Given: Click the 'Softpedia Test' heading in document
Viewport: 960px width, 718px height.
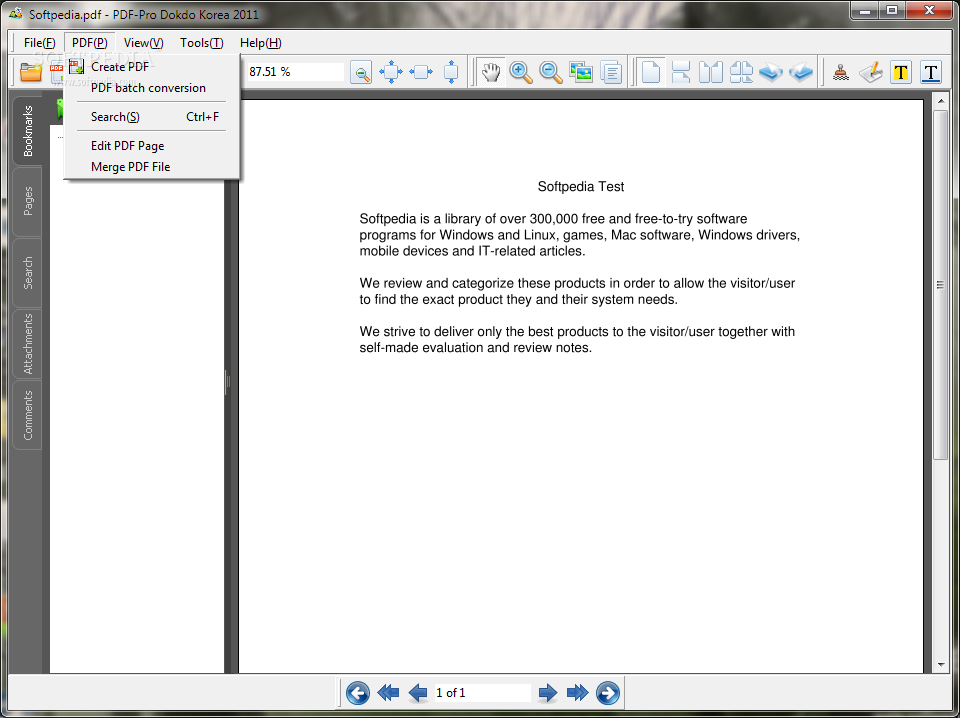Looking at the screenshot, I should coord(580,187).
